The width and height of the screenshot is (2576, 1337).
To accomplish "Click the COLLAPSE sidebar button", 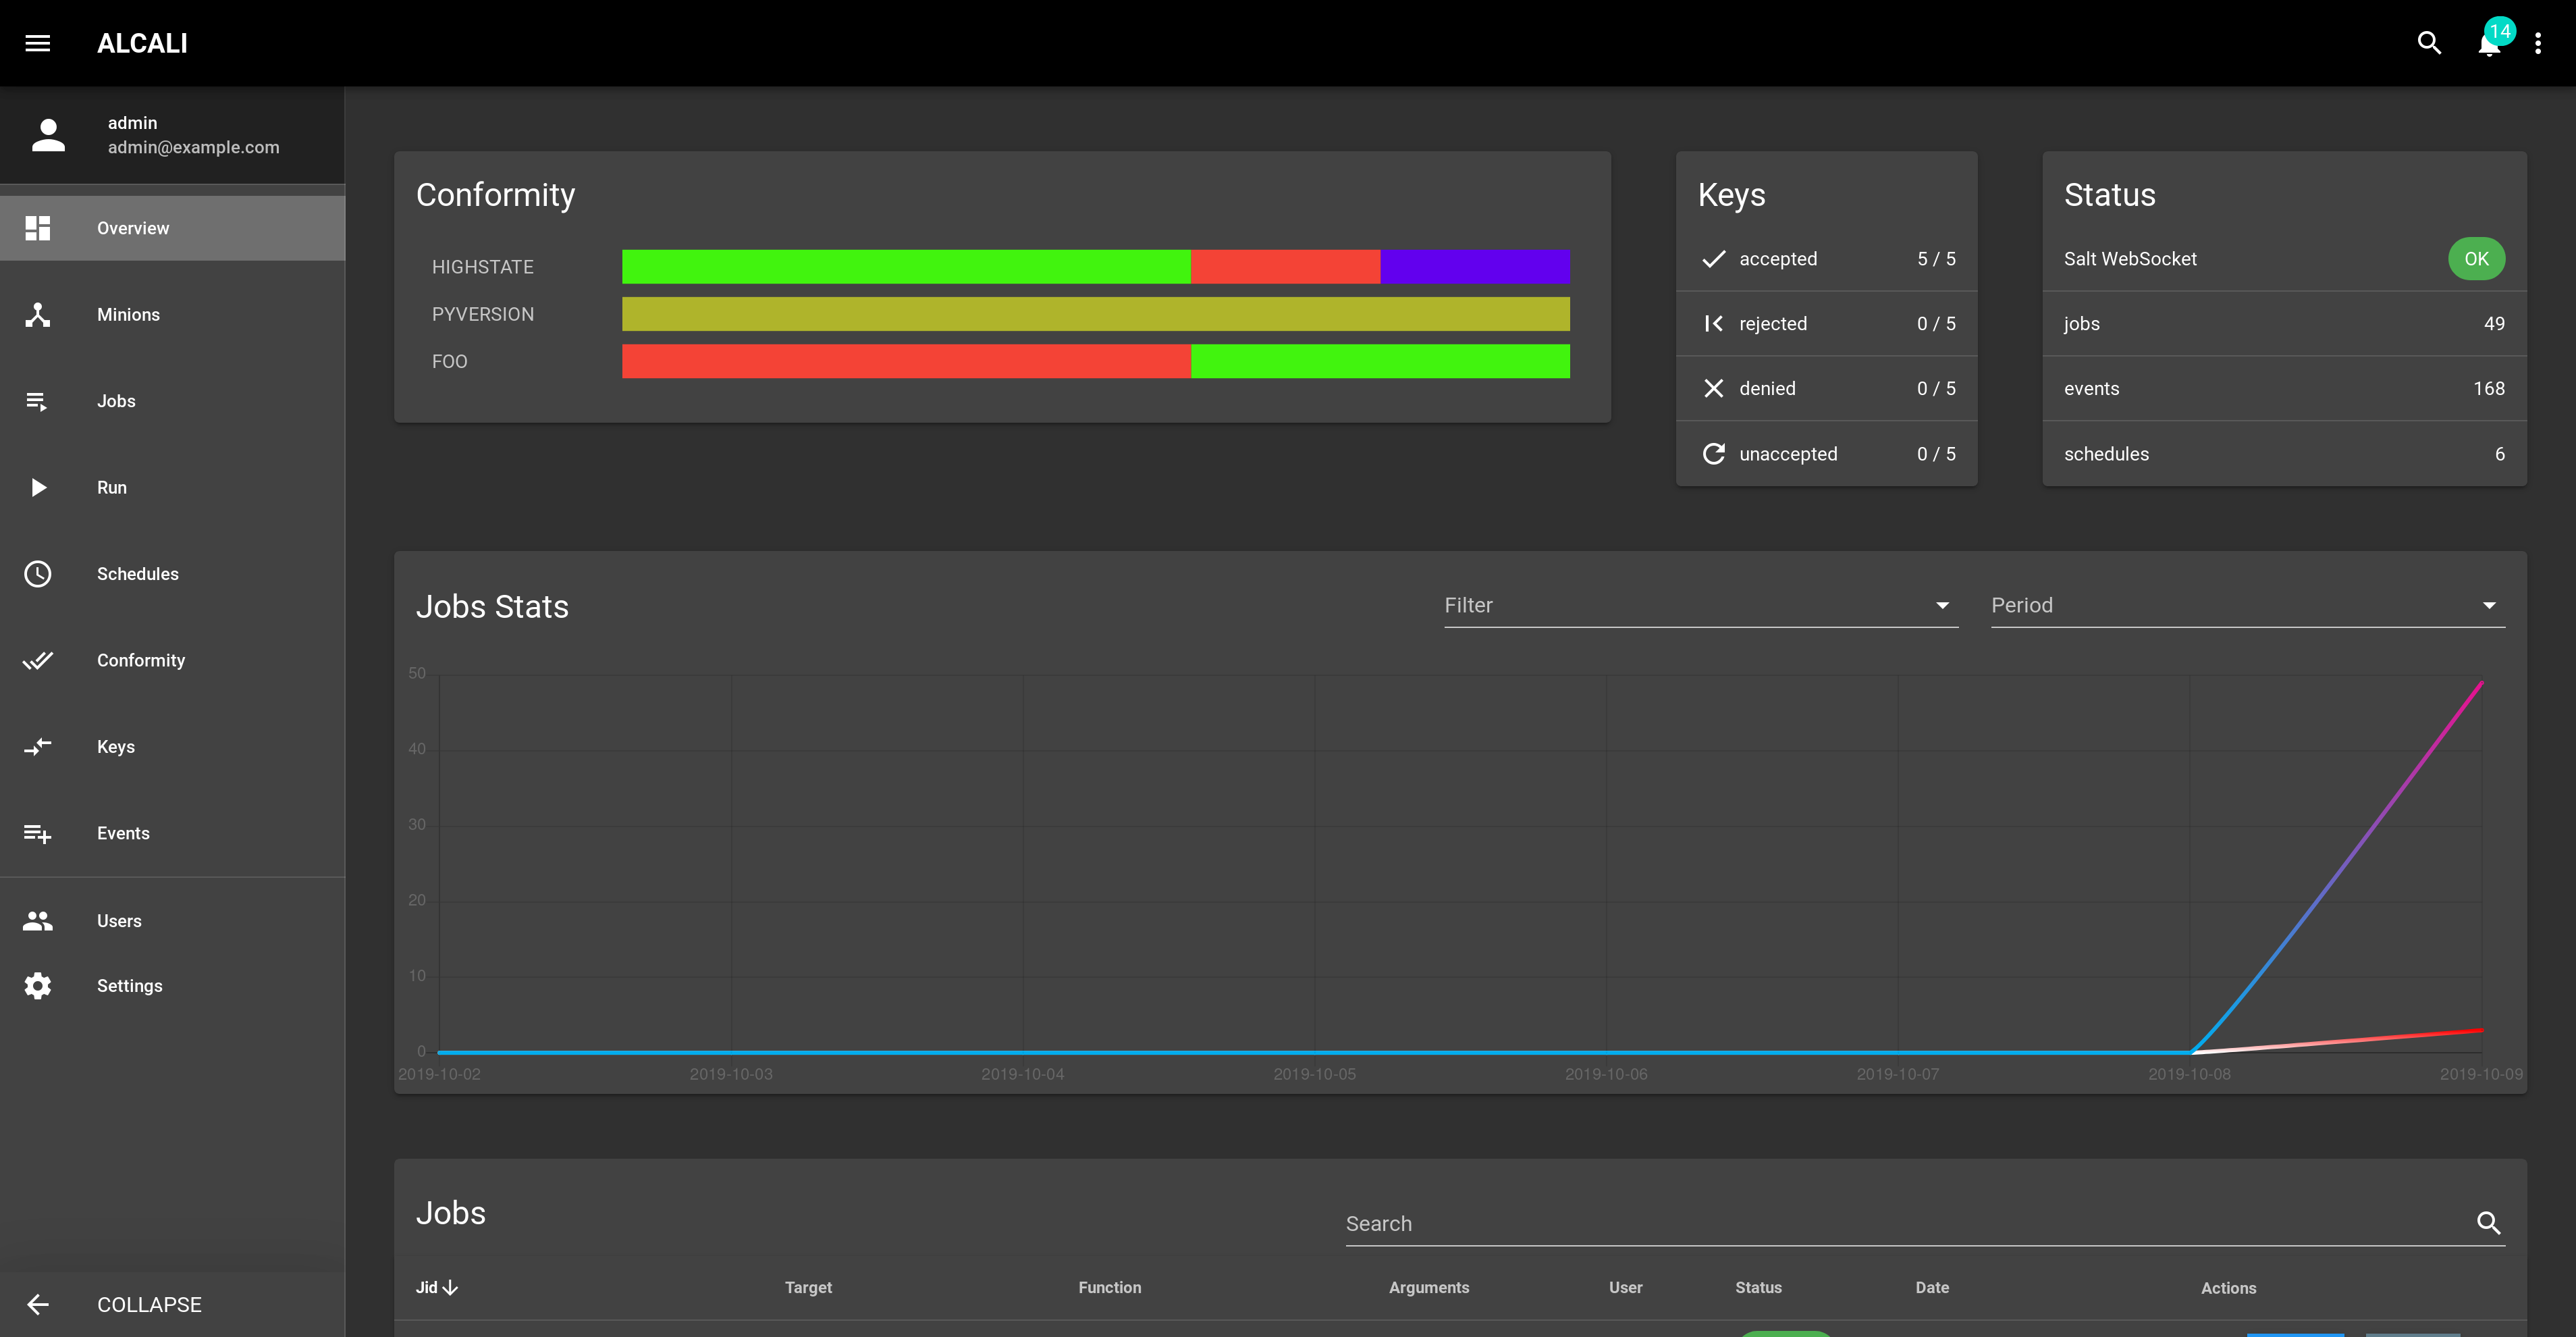I will pos(149,1305).
